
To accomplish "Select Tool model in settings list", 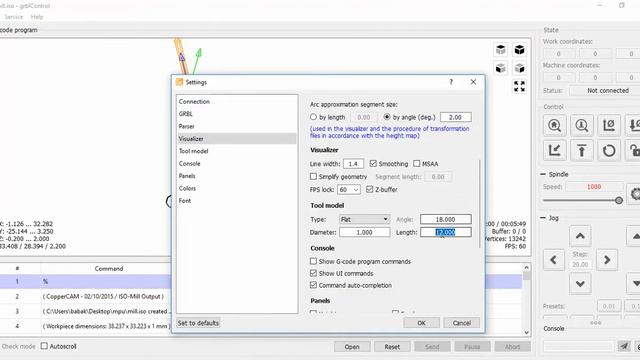I will coord(237,151).
